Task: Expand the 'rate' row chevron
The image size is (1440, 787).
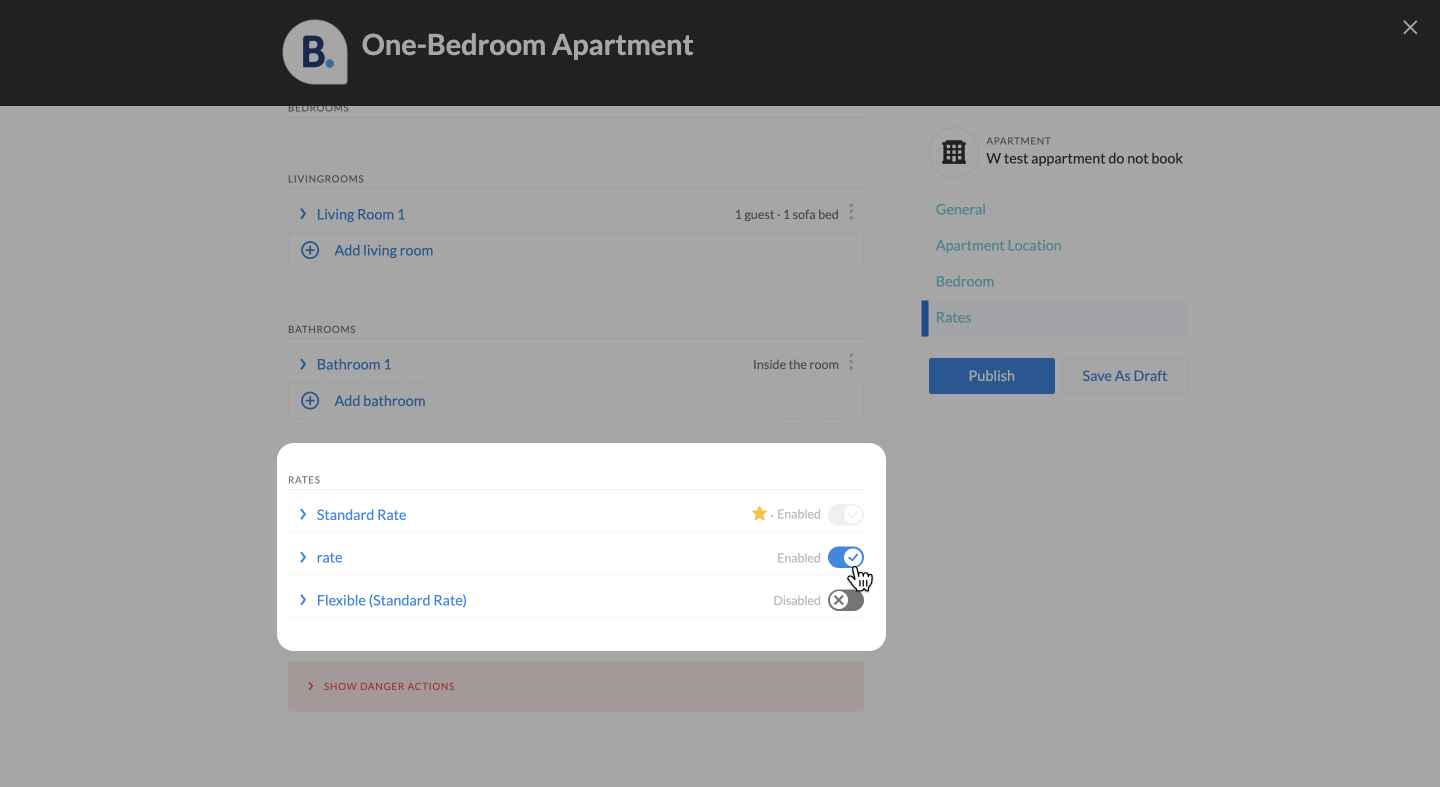Action: [303, 557]
